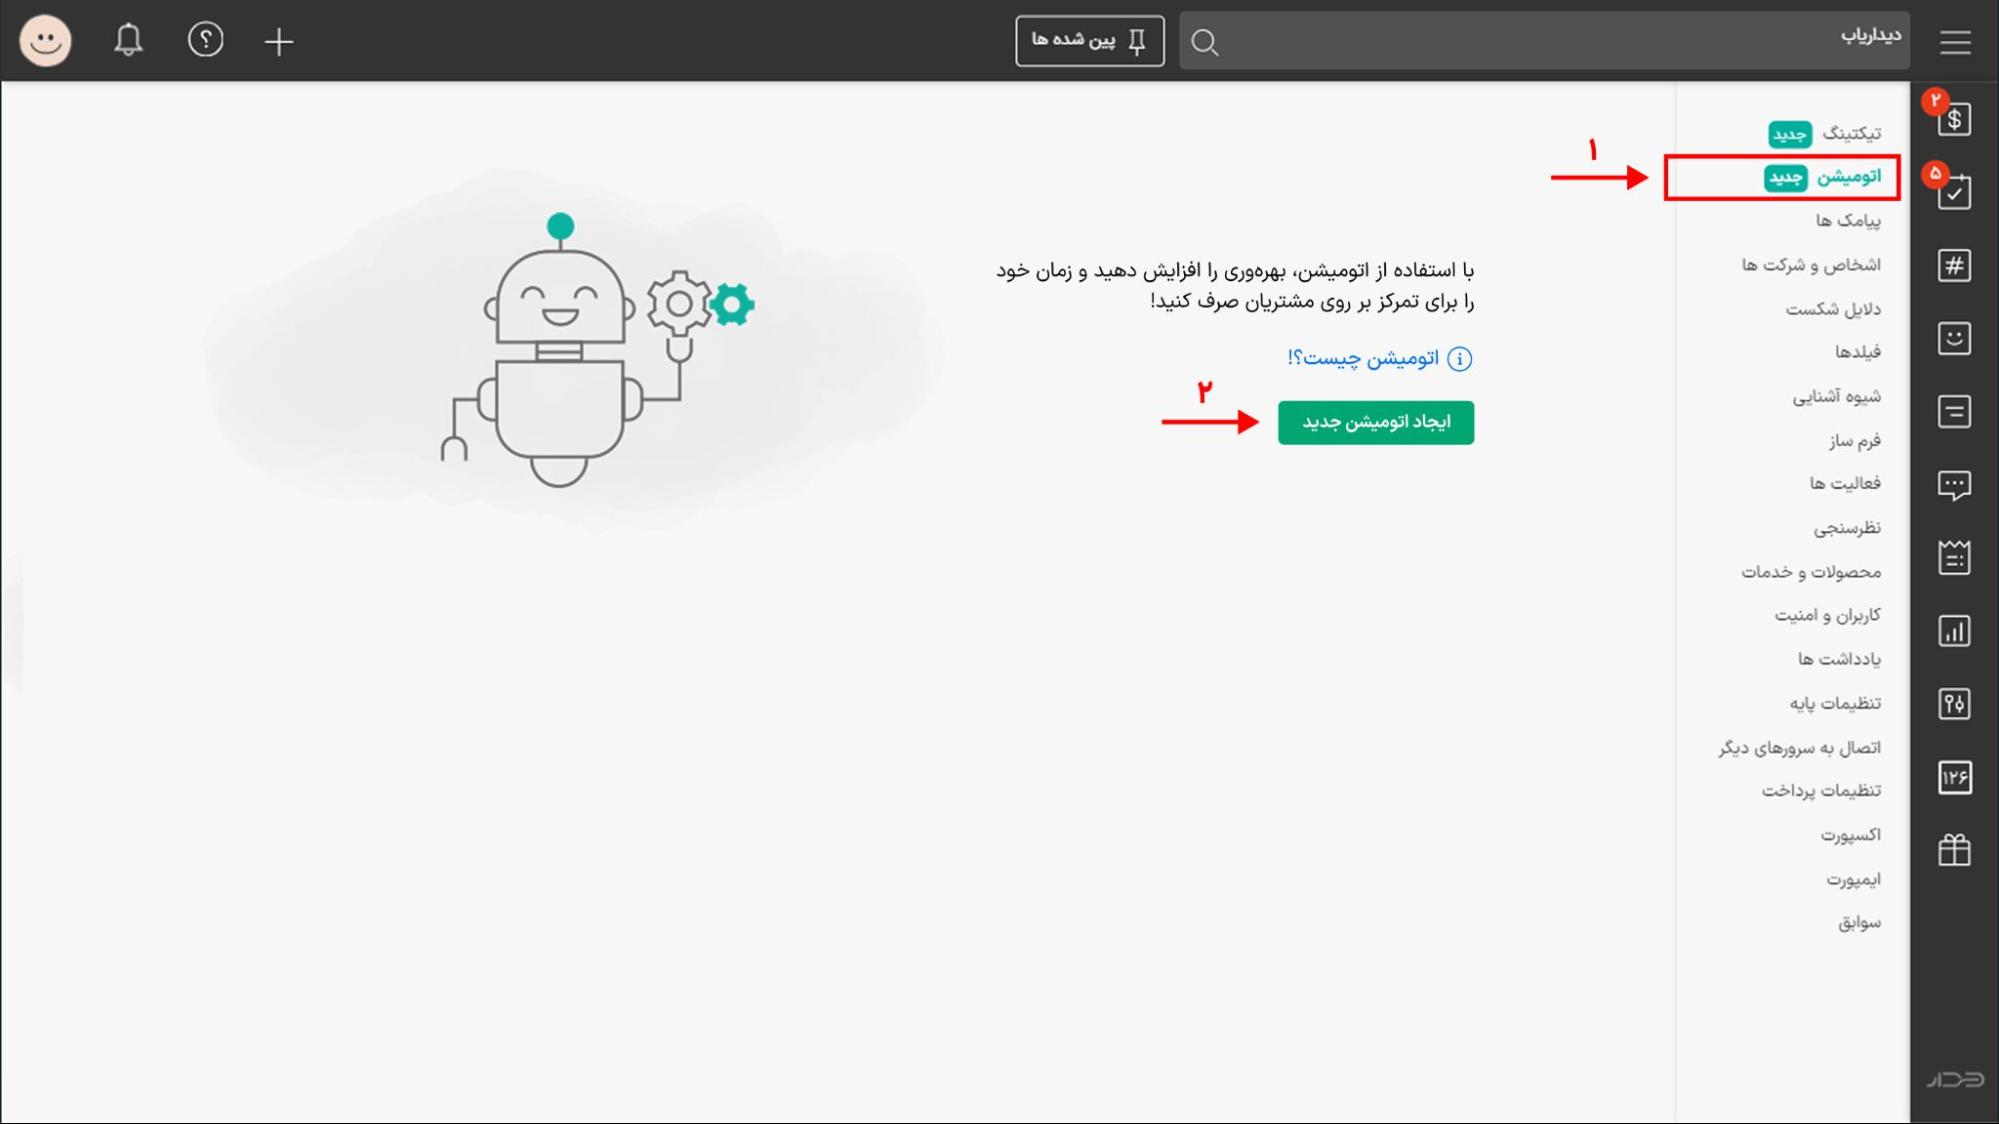Click the hashtag sidebar icon
This screenshot has height=1124, width=1999.
(1953, 265)
